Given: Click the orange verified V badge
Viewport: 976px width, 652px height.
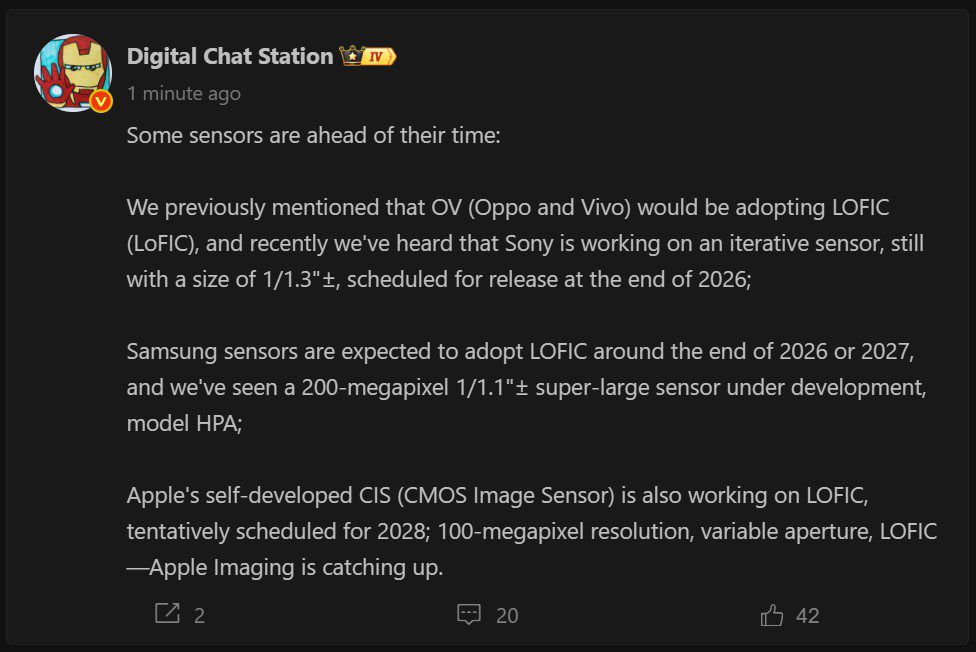Looking at the screenshot, I should click(101, 100).
